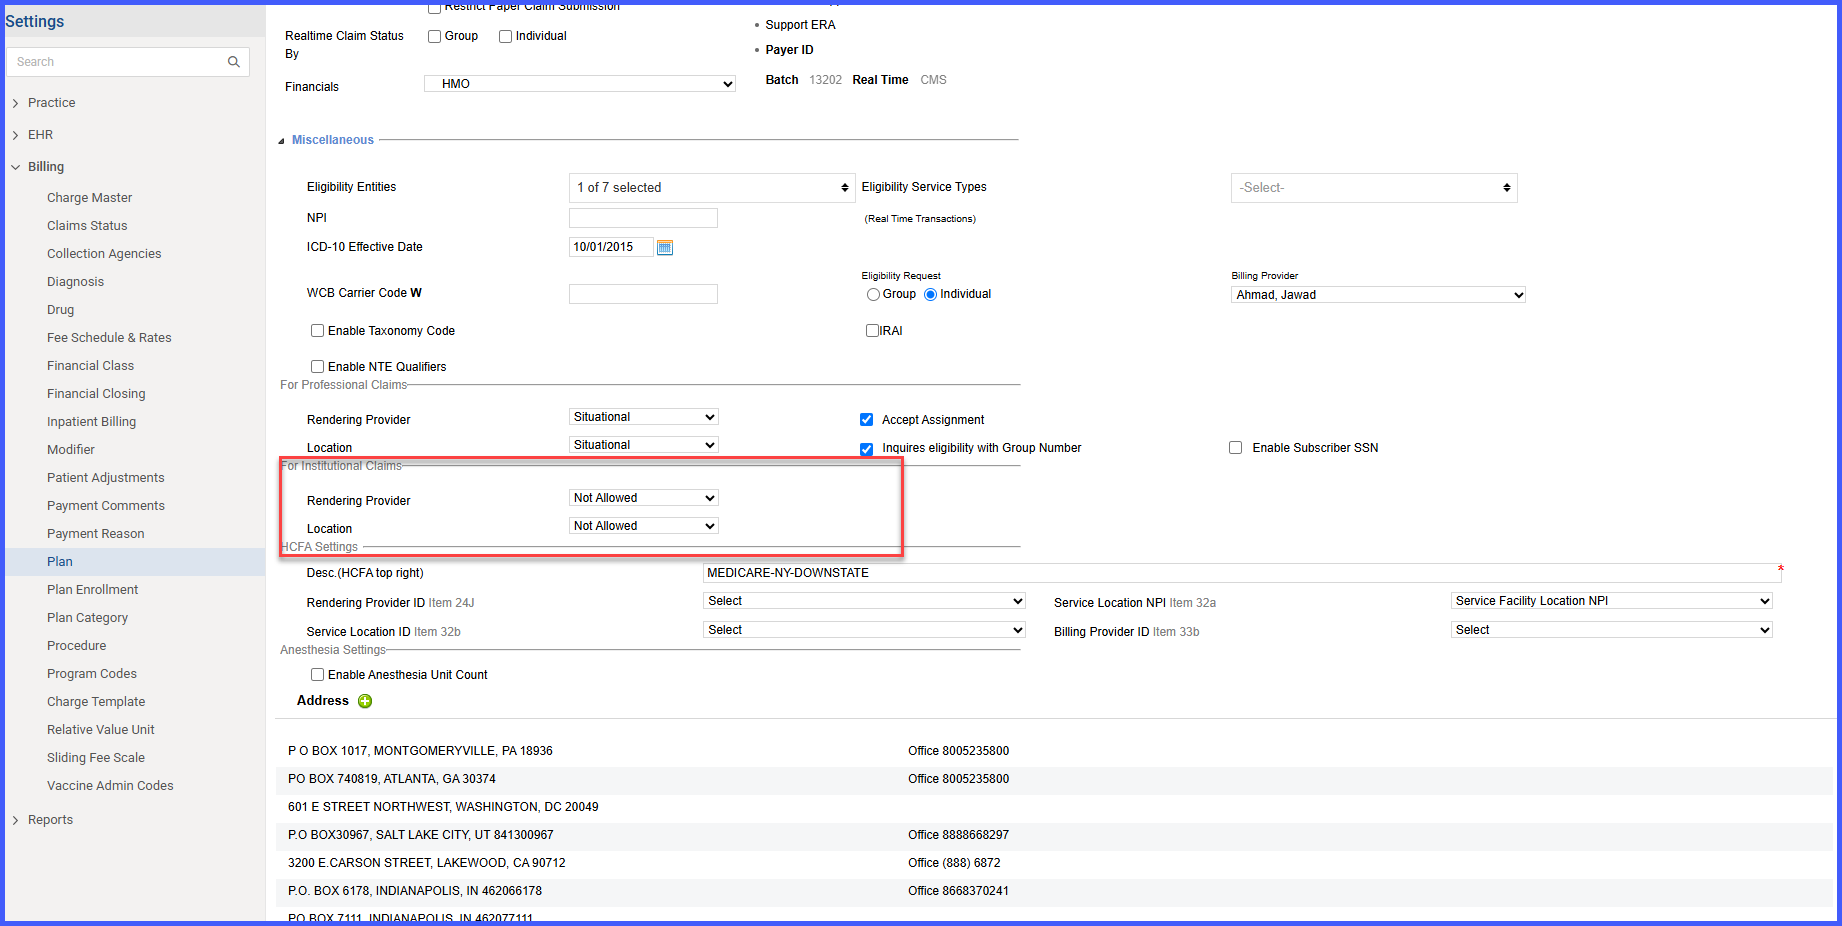The width and height of the screenshot is (1842, 926).
Task: Open Professional Claims Location Situational dropdown
Action: click(x=644, y=445)
